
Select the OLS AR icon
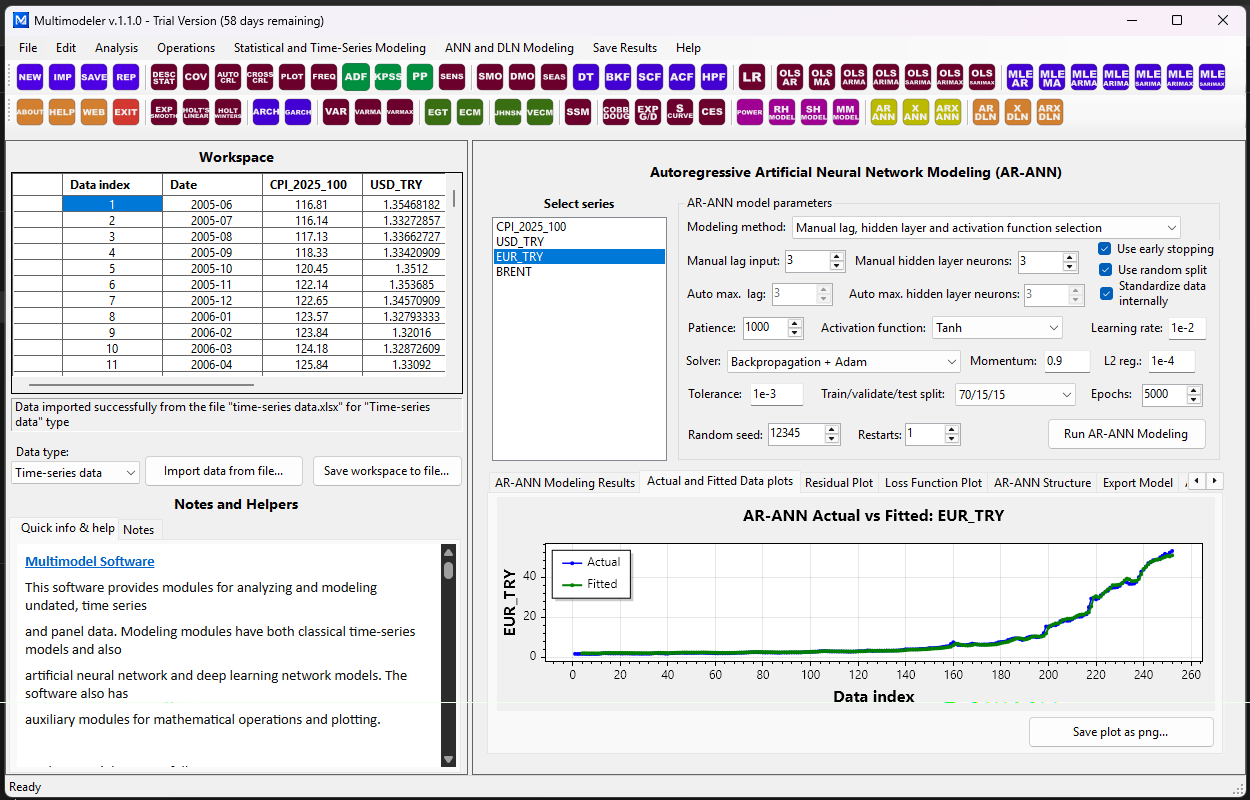point(790,77)
